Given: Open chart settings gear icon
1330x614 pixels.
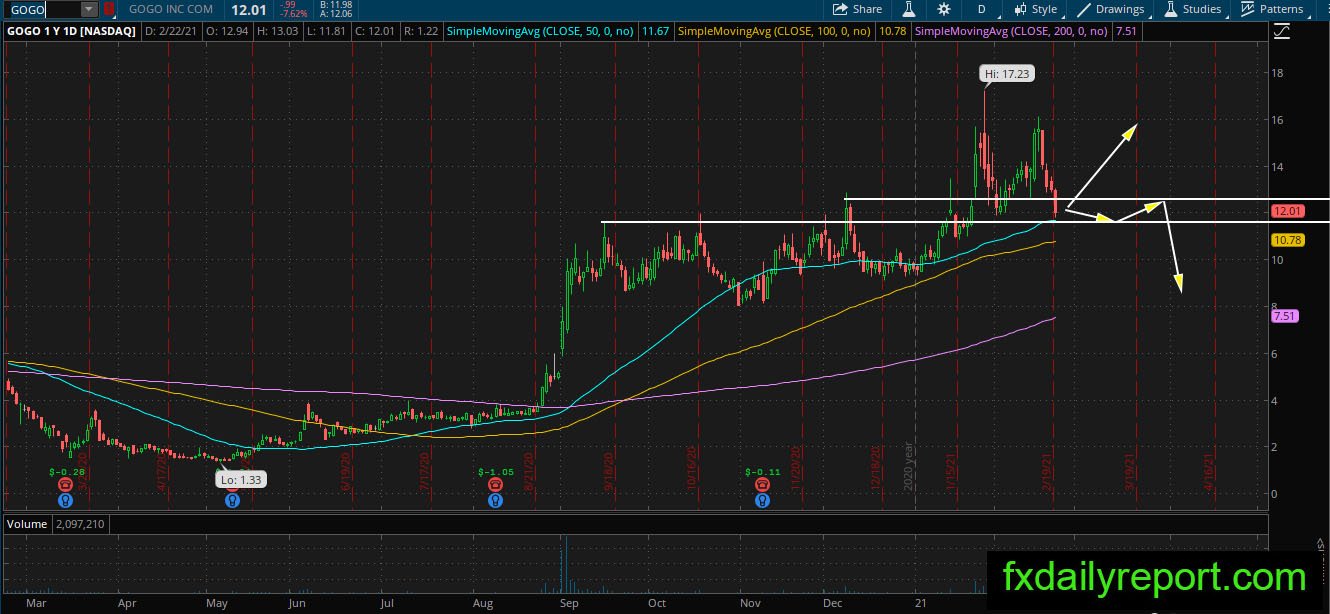Looking at the screenshot, I should (x=944, y=9).
